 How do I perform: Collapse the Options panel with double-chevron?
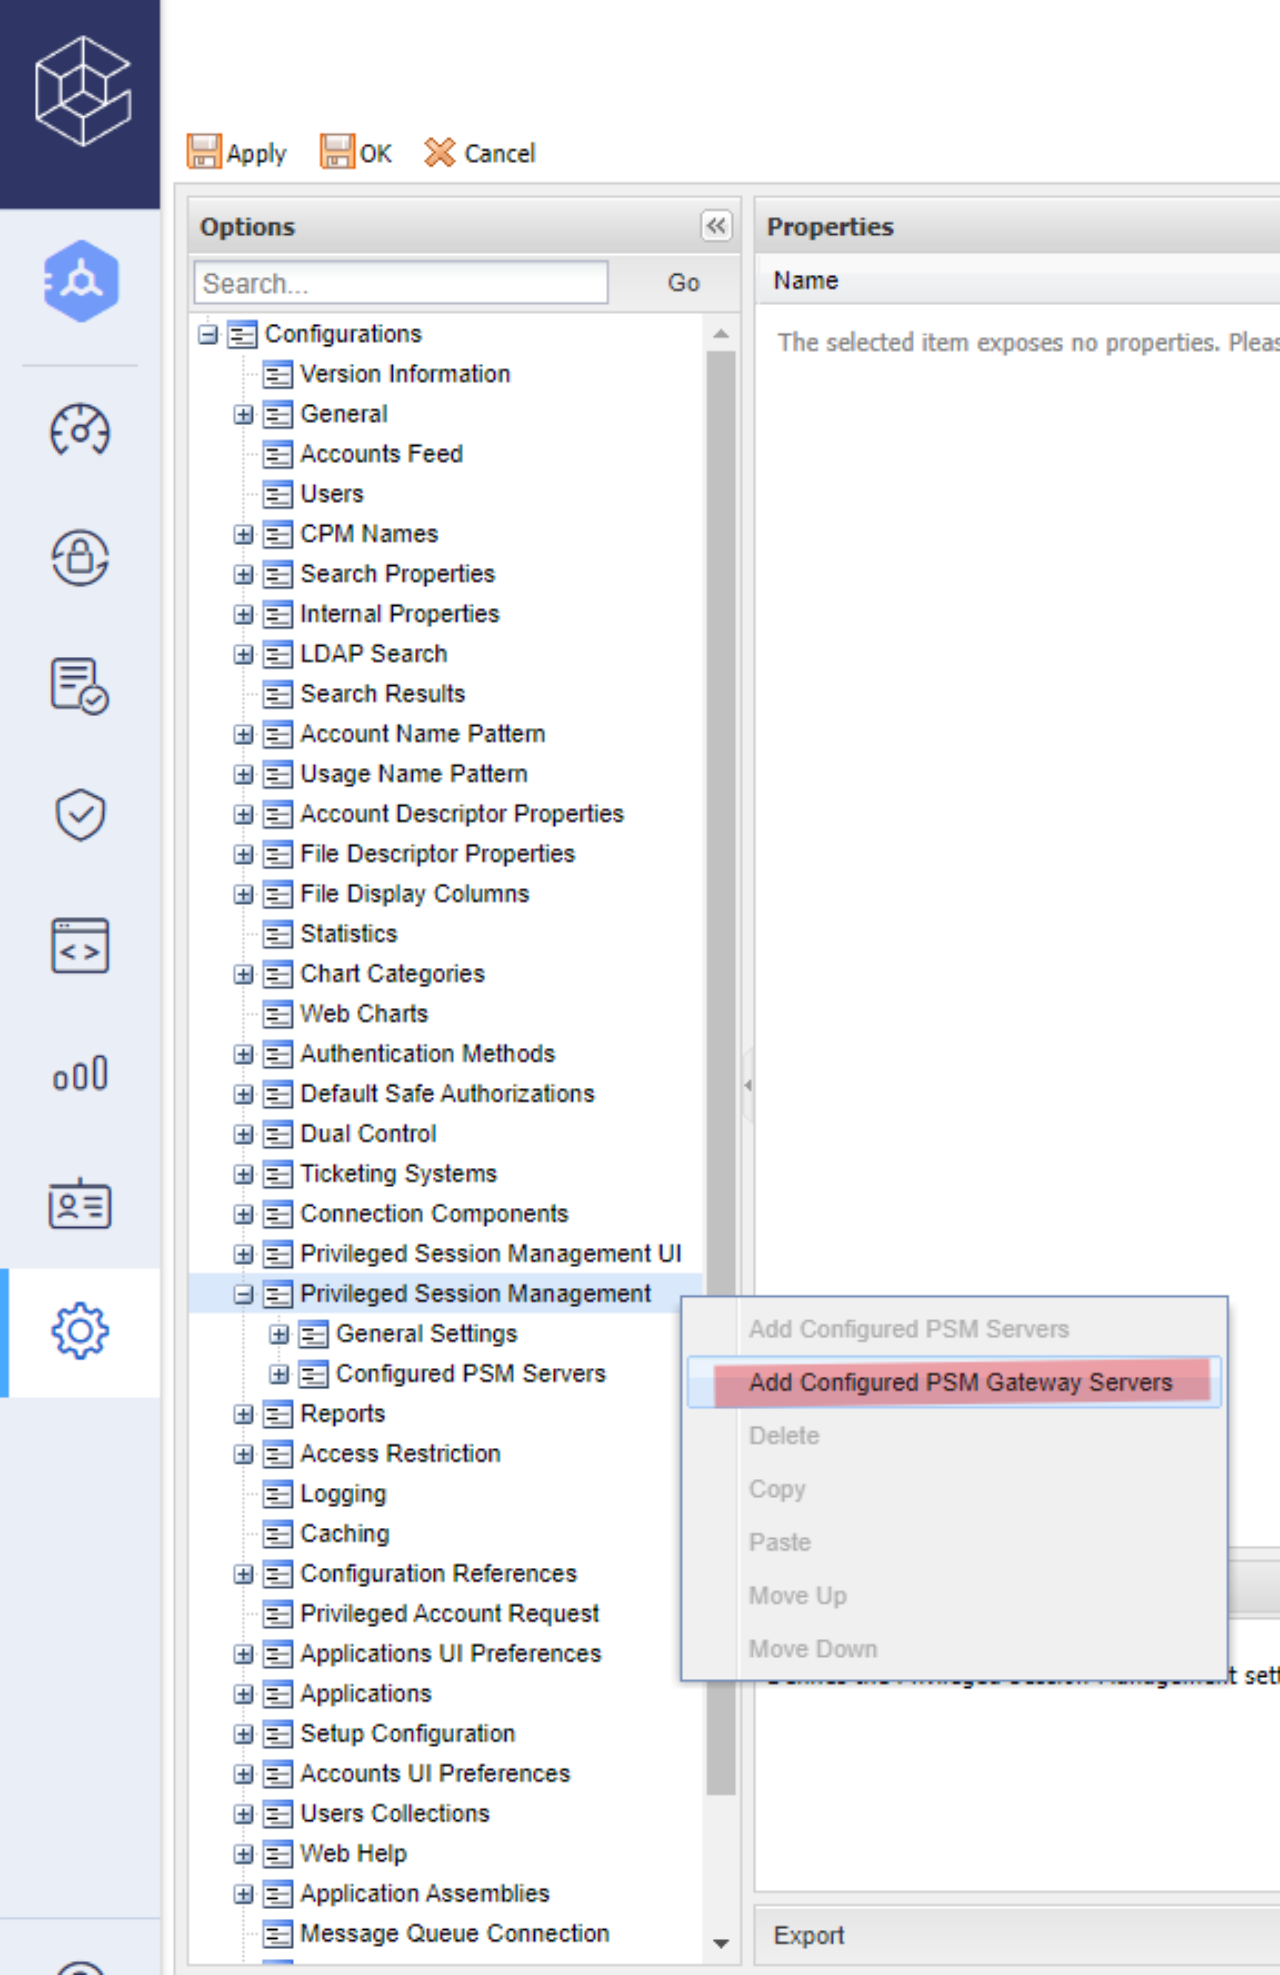[x=716, y=226]
